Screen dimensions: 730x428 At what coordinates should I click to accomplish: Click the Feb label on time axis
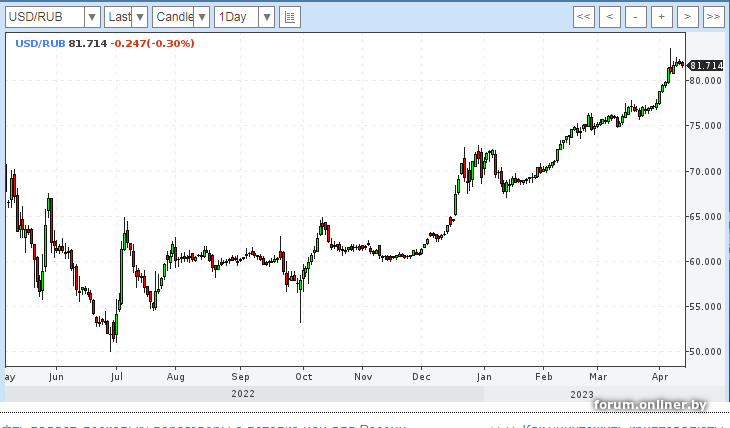[x=543, y=376]
